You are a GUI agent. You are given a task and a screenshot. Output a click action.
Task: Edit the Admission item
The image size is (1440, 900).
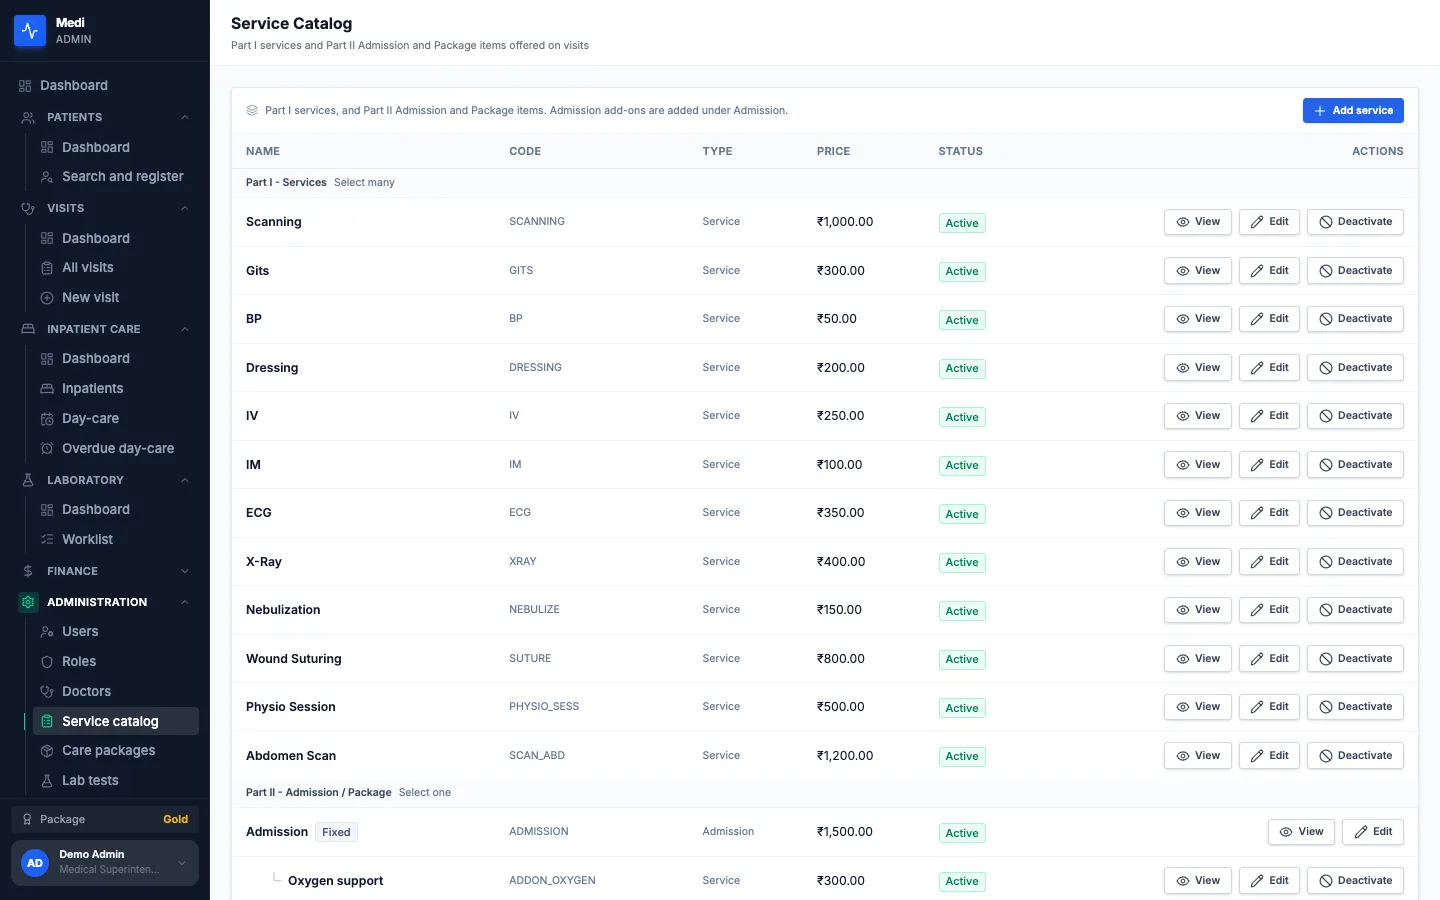coord(1373,832)
